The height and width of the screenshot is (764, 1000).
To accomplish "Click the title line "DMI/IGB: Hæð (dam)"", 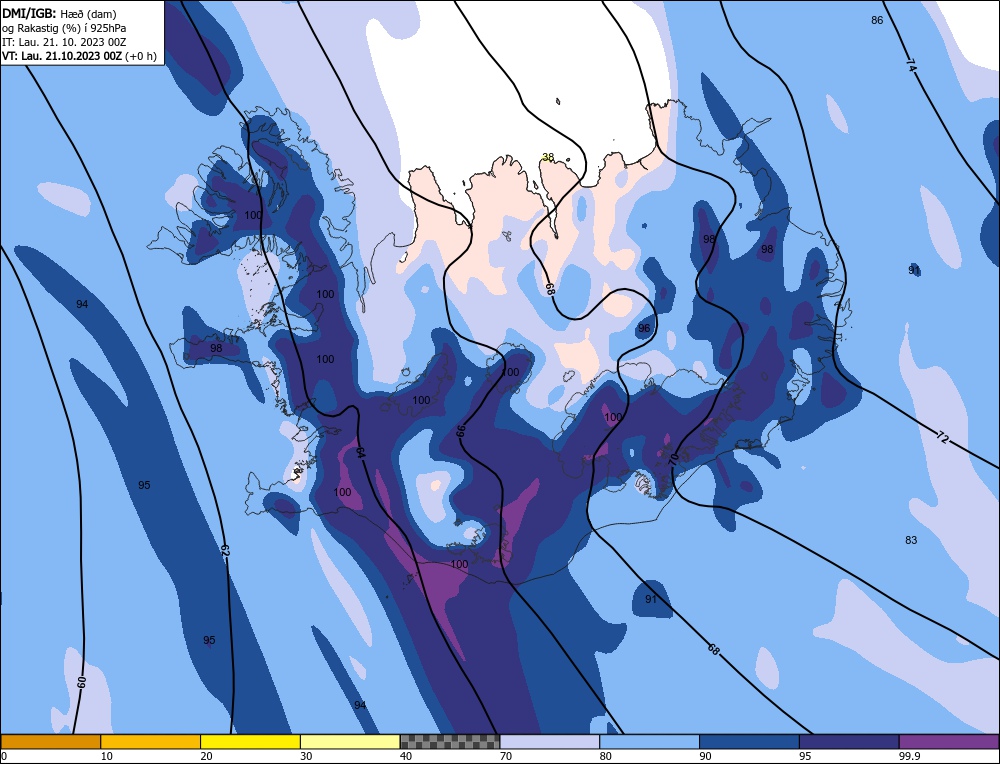I will tap(59, 14).
